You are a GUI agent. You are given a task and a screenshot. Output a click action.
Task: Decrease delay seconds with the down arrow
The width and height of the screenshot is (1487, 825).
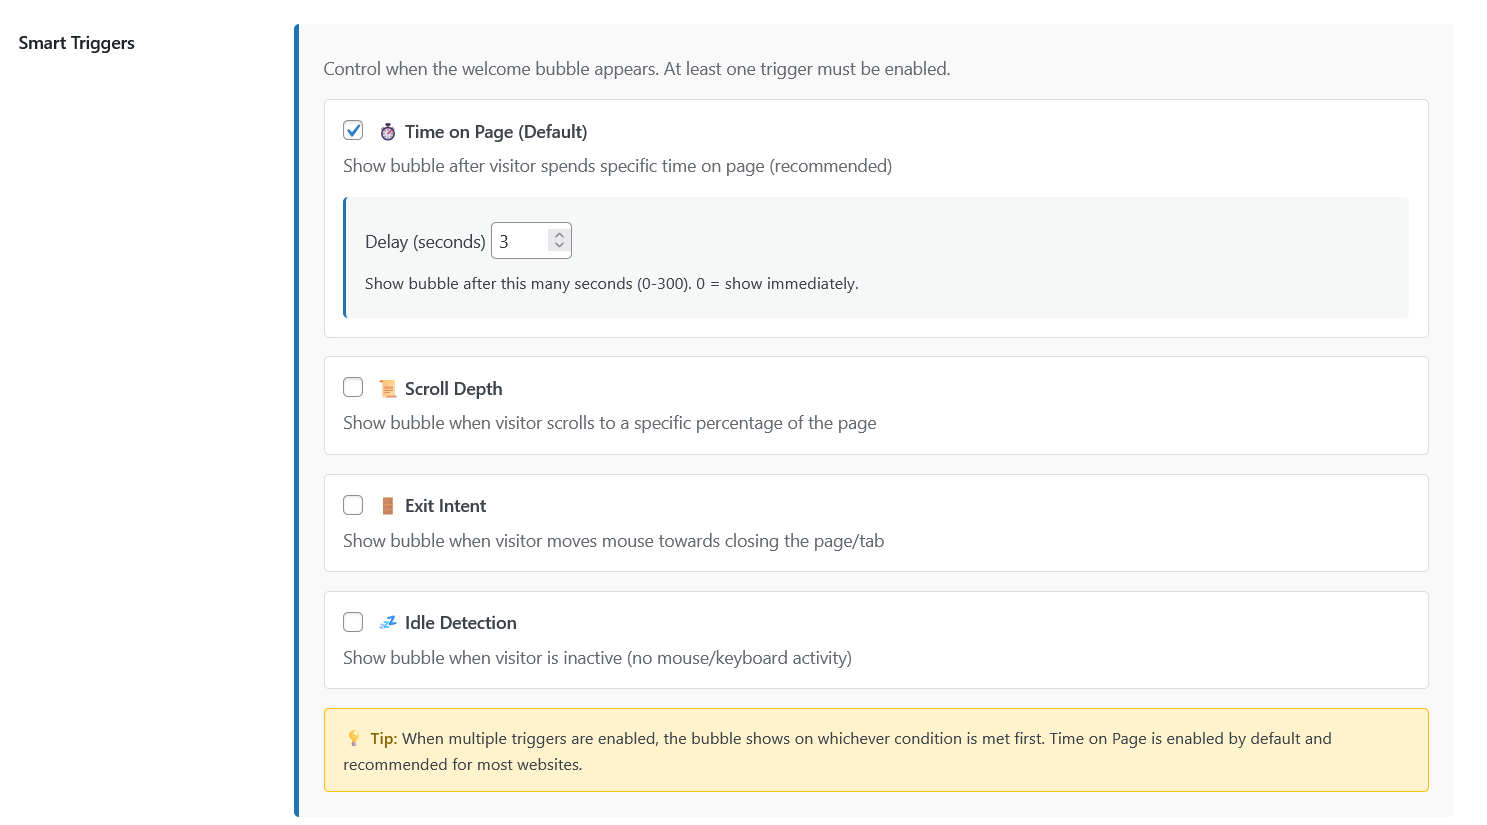click(559, 246)
